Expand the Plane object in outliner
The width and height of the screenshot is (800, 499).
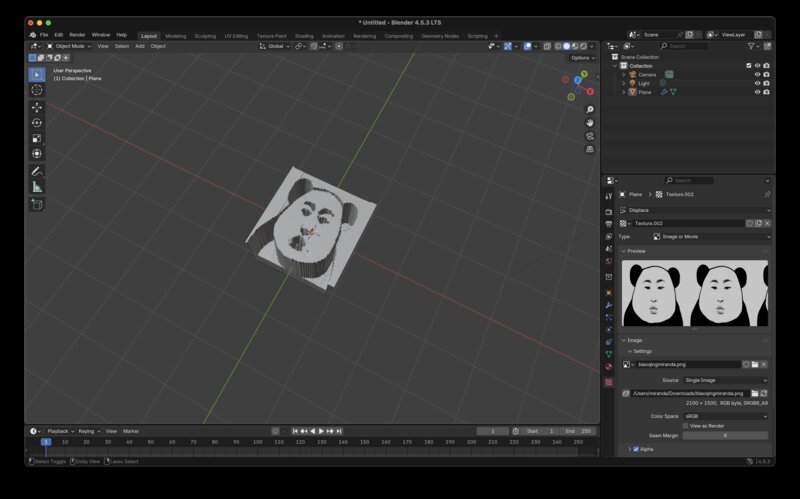point(623,92)
